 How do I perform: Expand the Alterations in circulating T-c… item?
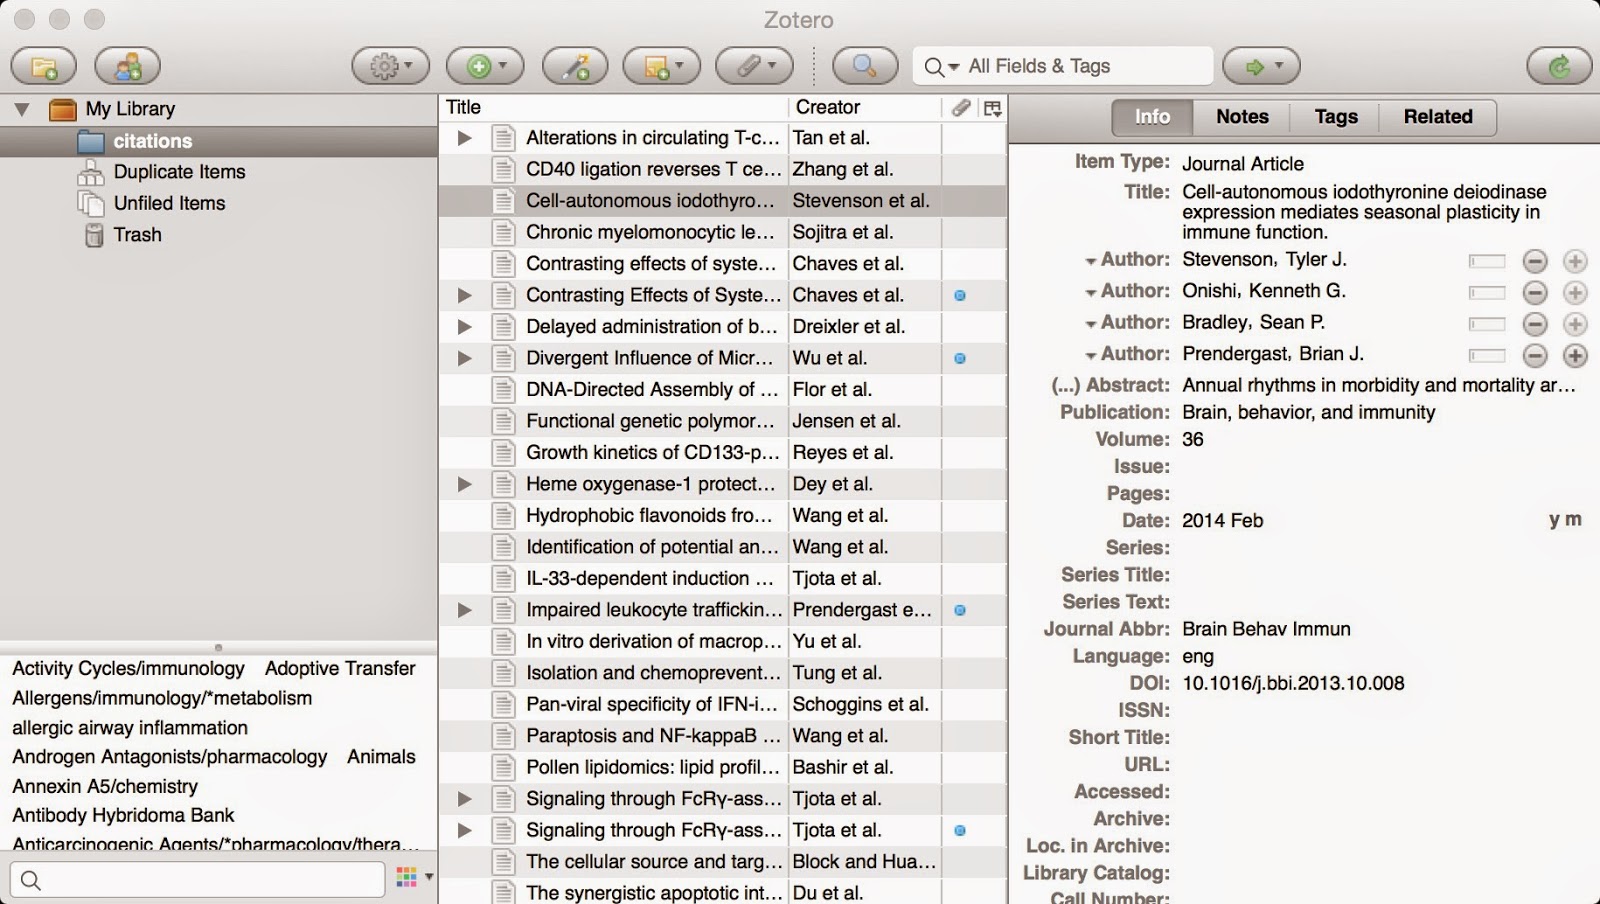464,138
